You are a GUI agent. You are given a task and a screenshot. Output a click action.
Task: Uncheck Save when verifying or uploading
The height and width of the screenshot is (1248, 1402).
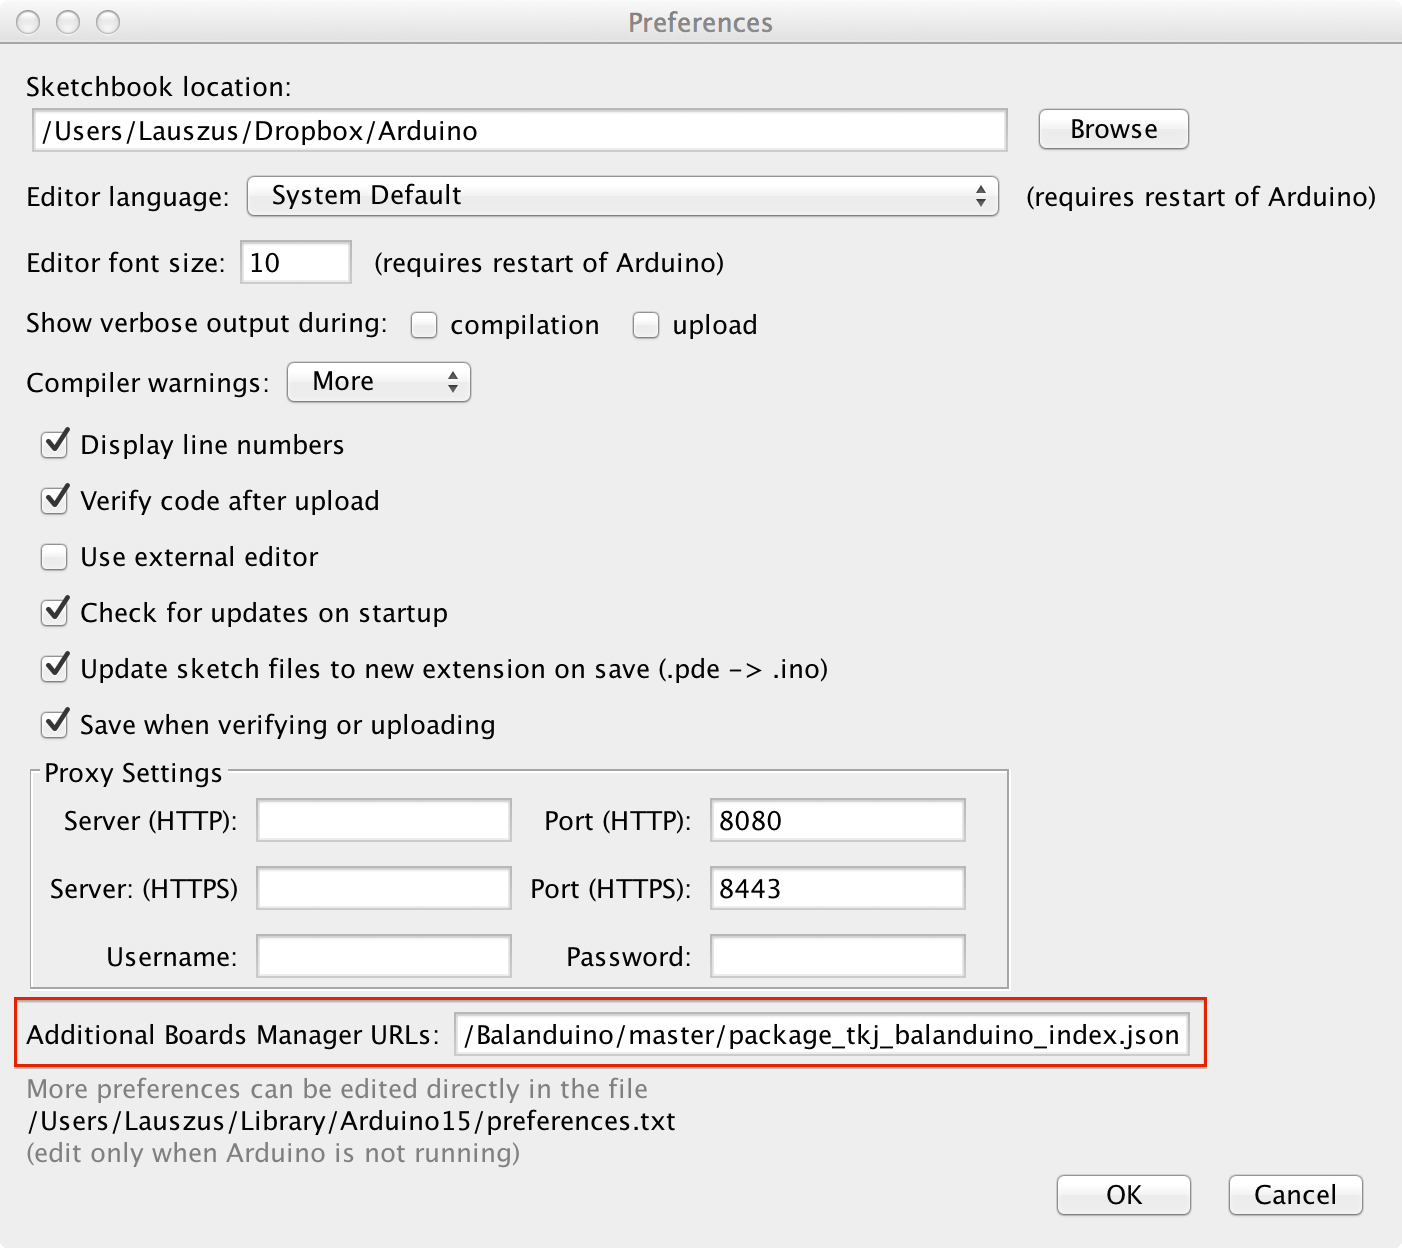click(x=55, y=724)
